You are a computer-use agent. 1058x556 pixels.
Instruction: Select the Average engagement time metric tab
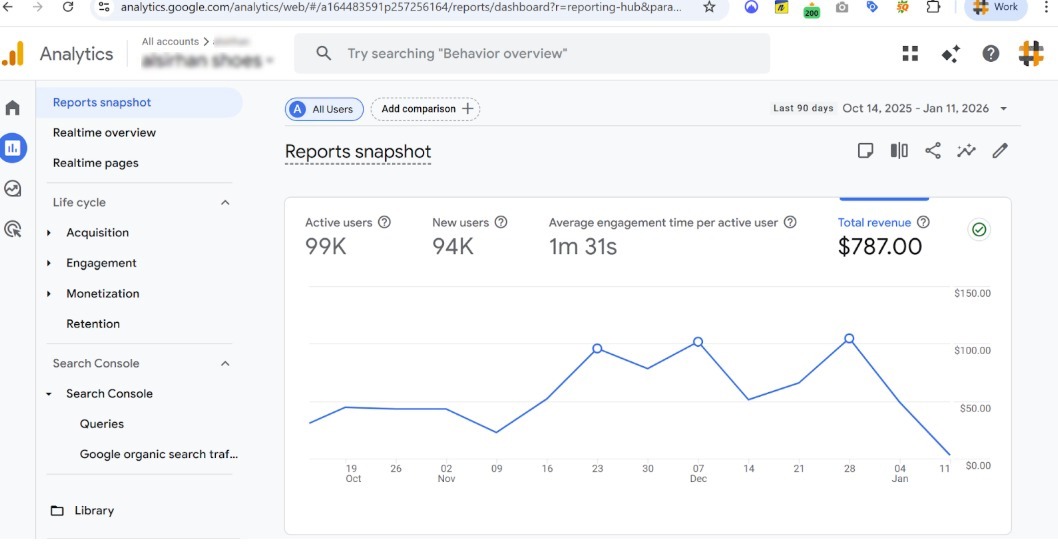(x=673, y=236)
